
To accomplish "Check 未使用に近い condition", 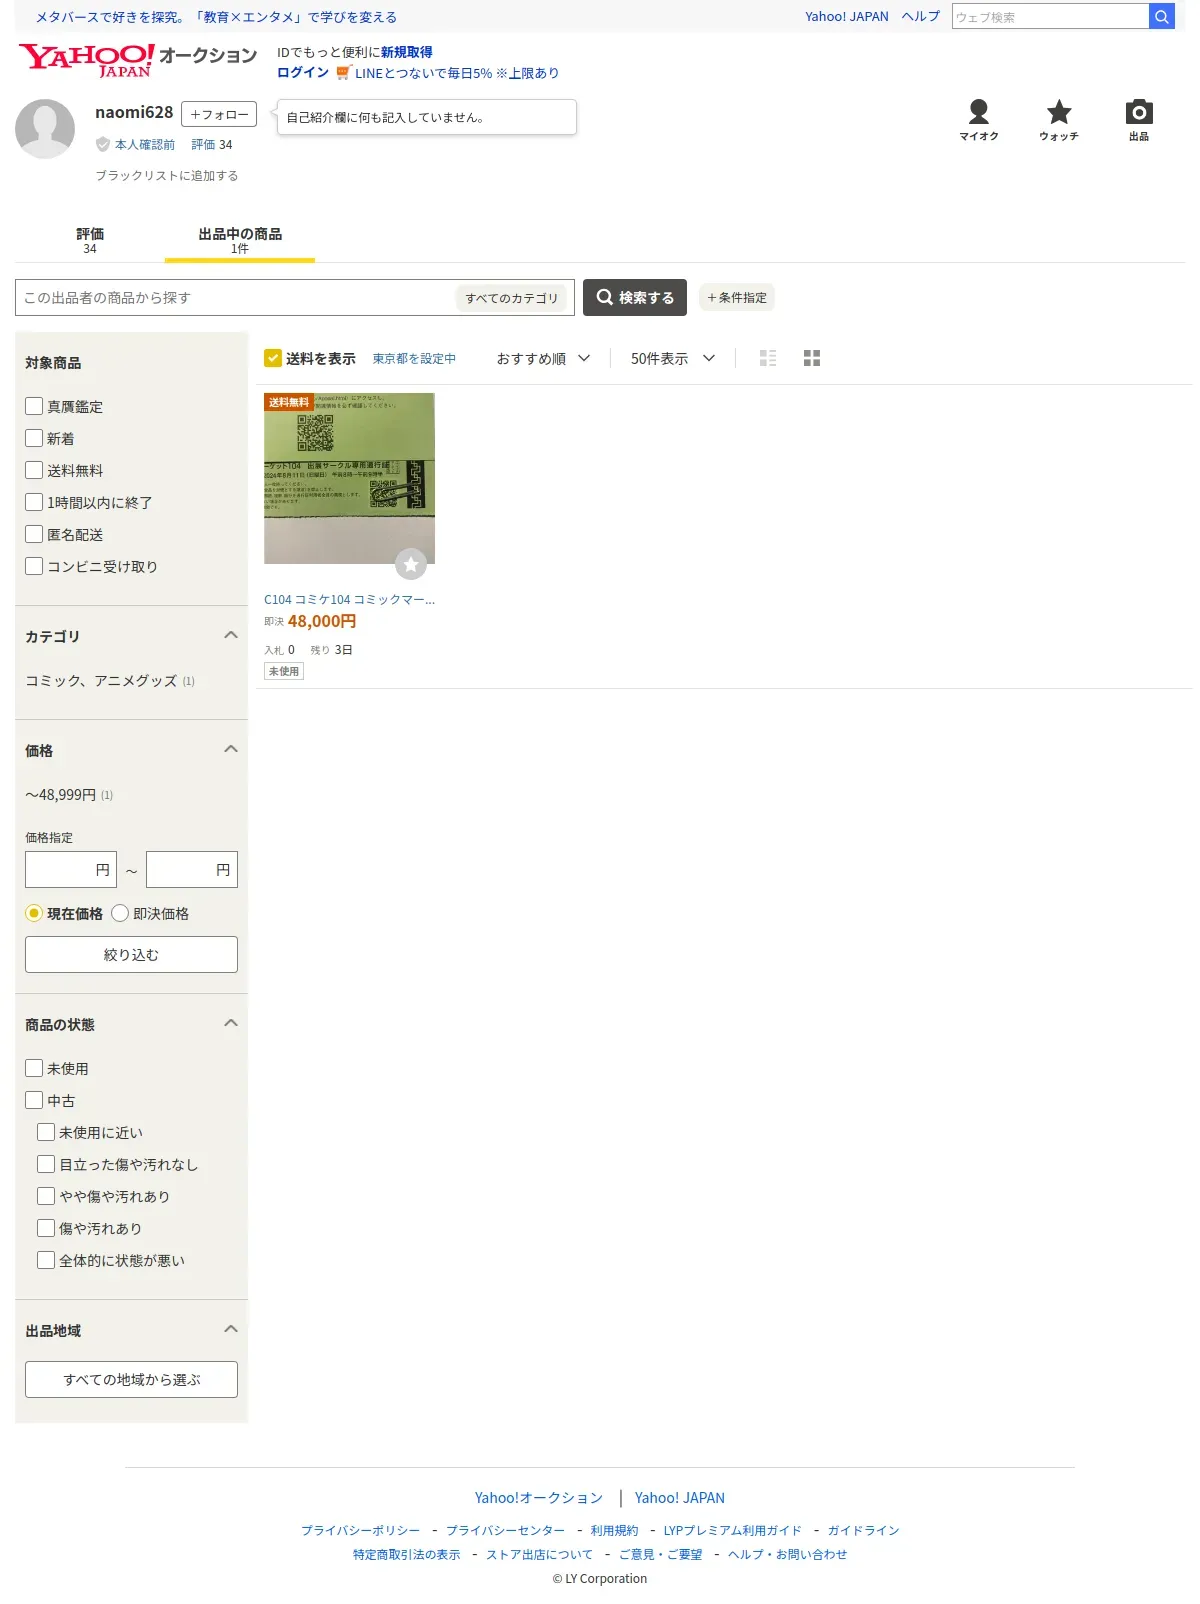I will point(46,1132).
